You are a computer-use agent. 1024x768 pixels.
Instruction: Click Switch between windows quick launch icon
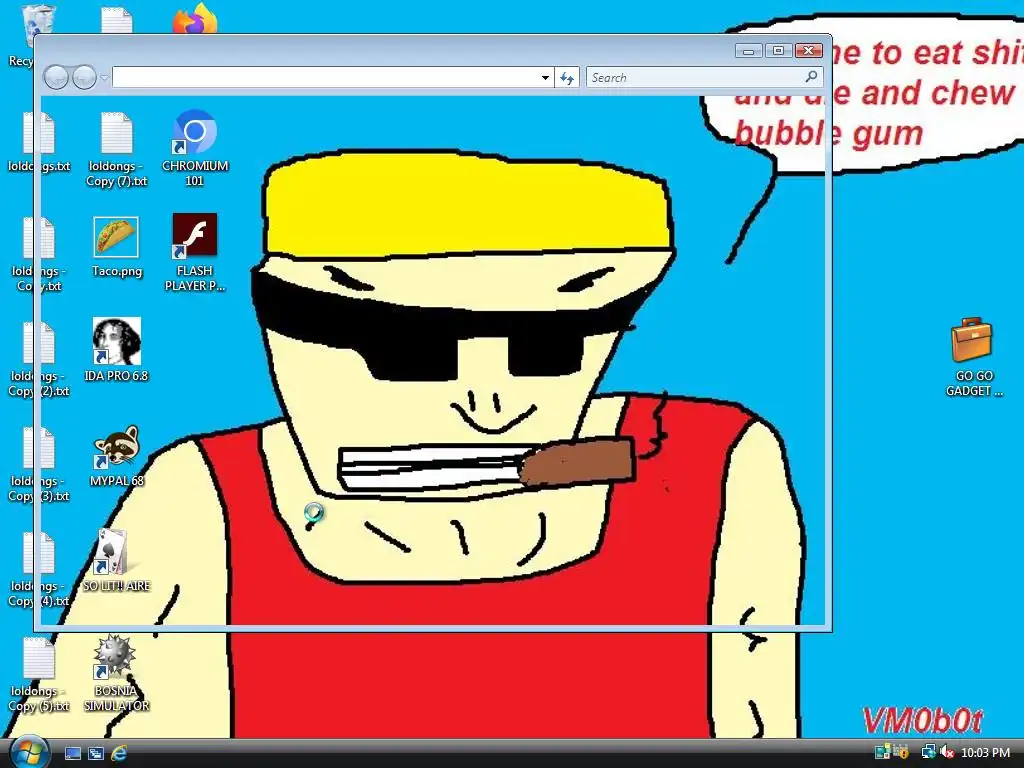(x=96, y=753)
